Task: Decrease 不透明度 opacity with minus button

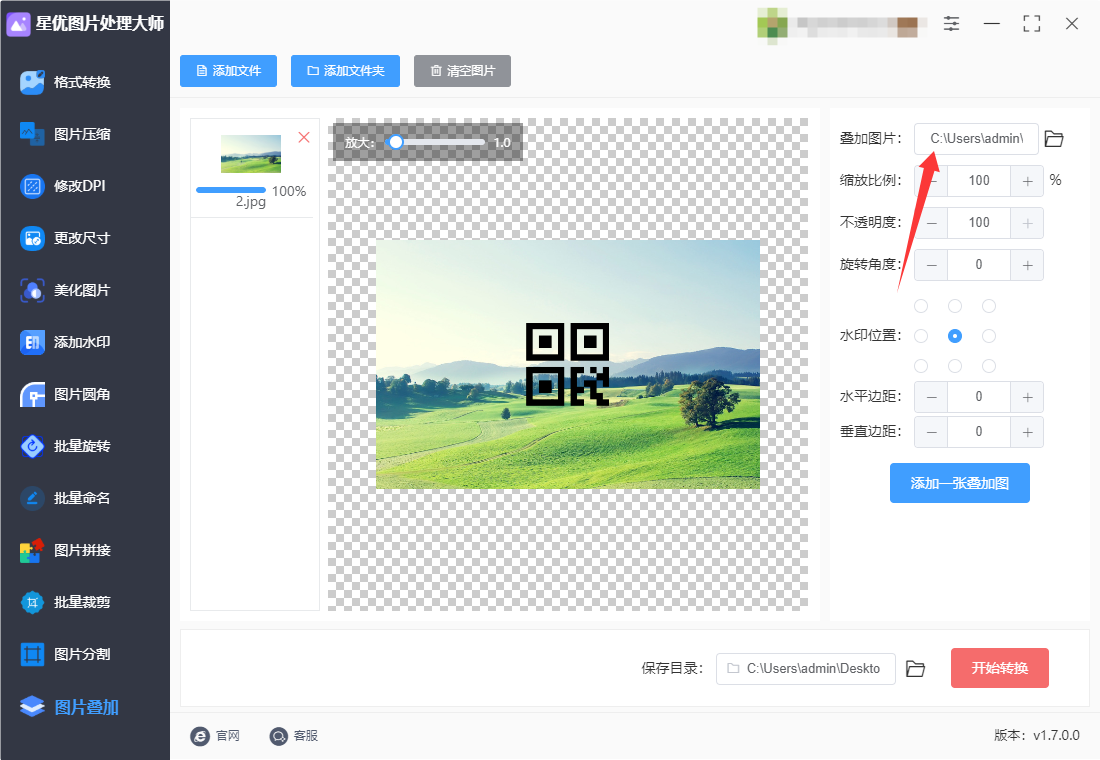Action: [931, 223]
